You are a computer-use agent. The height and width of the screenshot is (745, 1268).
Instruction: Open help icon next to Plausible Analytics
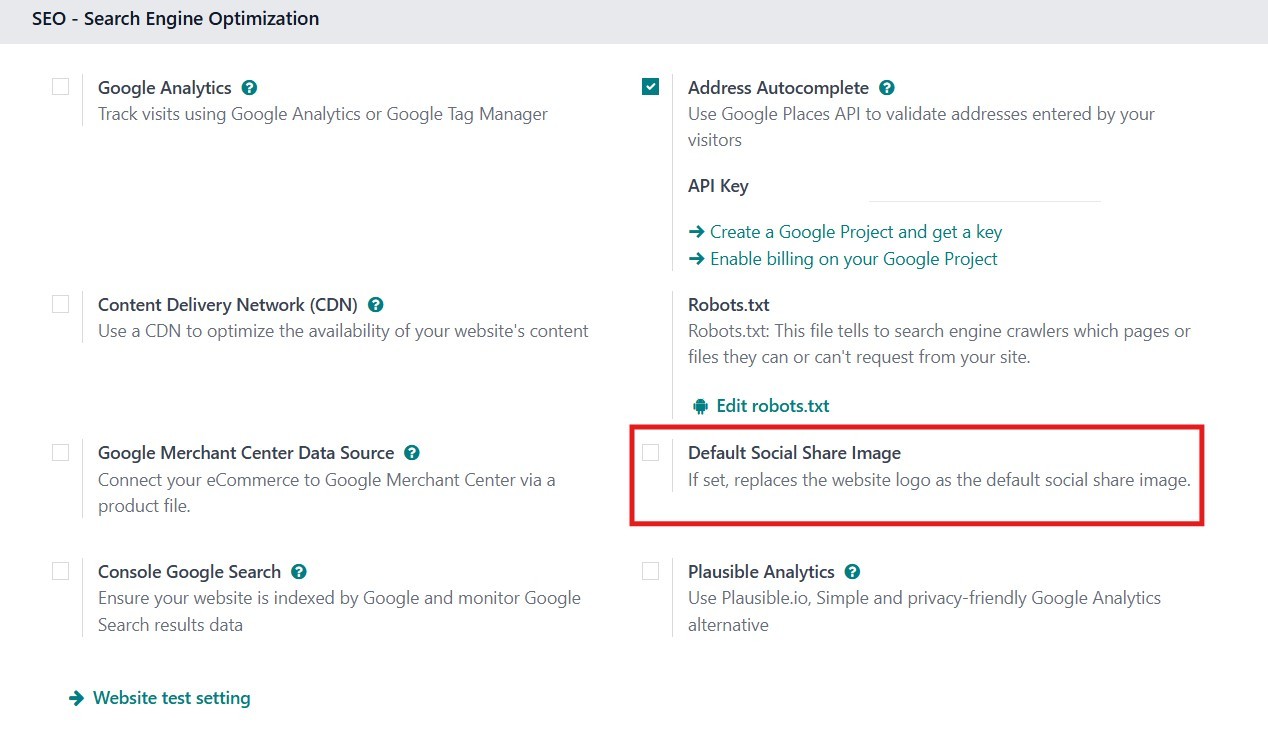click(x=852, y=572)
